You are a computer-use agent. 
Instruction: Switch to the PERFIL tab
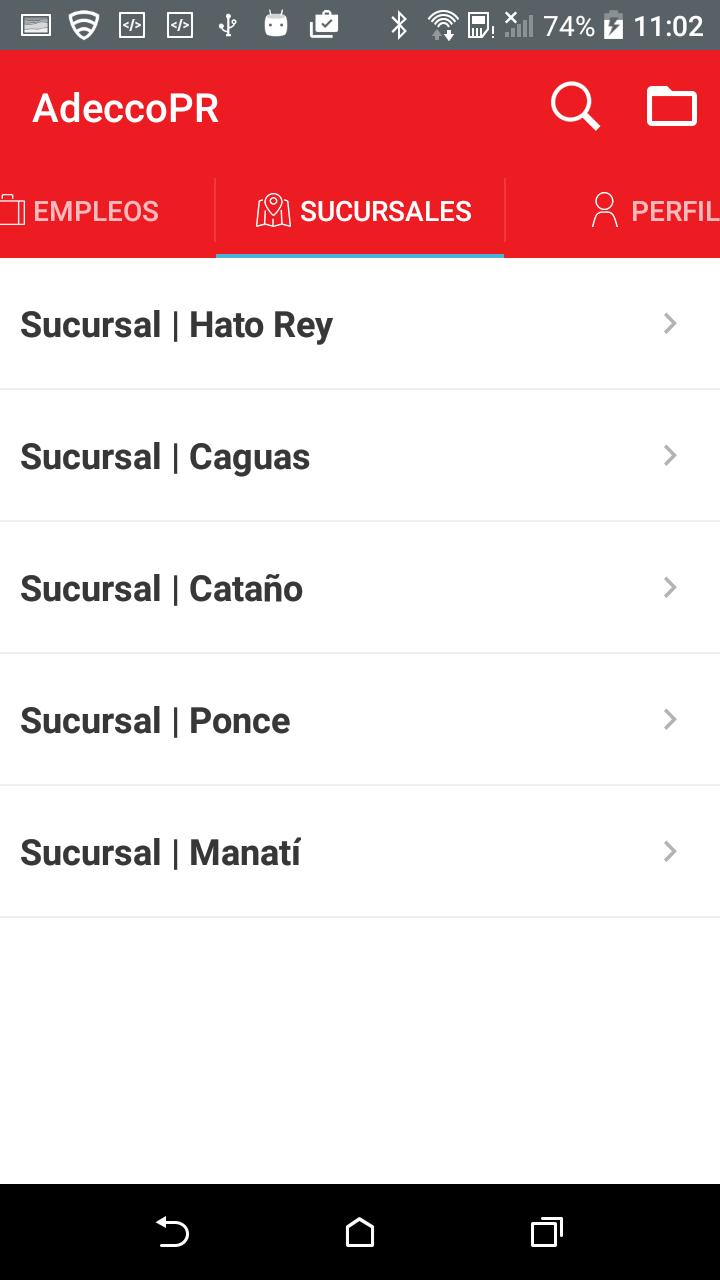(x=674, y=211)
